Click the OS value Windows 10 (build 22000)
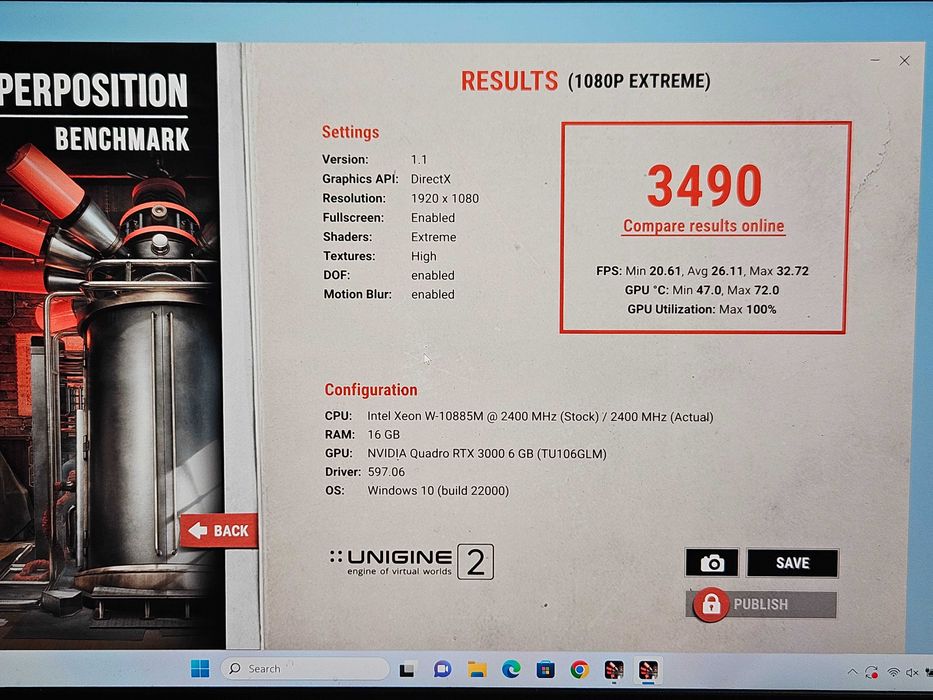Viewport: 933px width, 700px height. (438, 491)
